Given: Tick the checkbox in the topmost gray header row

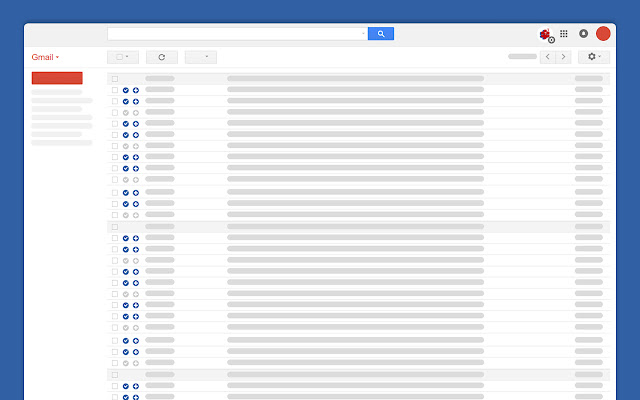Looking at the screenshot, I should [x=115, y=79].
